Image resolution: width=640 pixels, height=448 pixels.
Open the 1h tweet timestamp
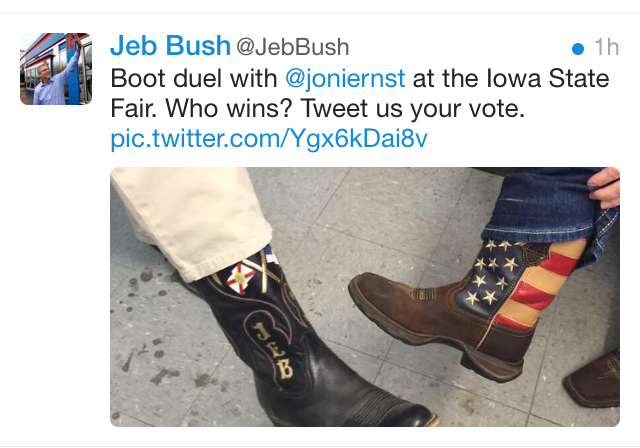tap(607, 47)
